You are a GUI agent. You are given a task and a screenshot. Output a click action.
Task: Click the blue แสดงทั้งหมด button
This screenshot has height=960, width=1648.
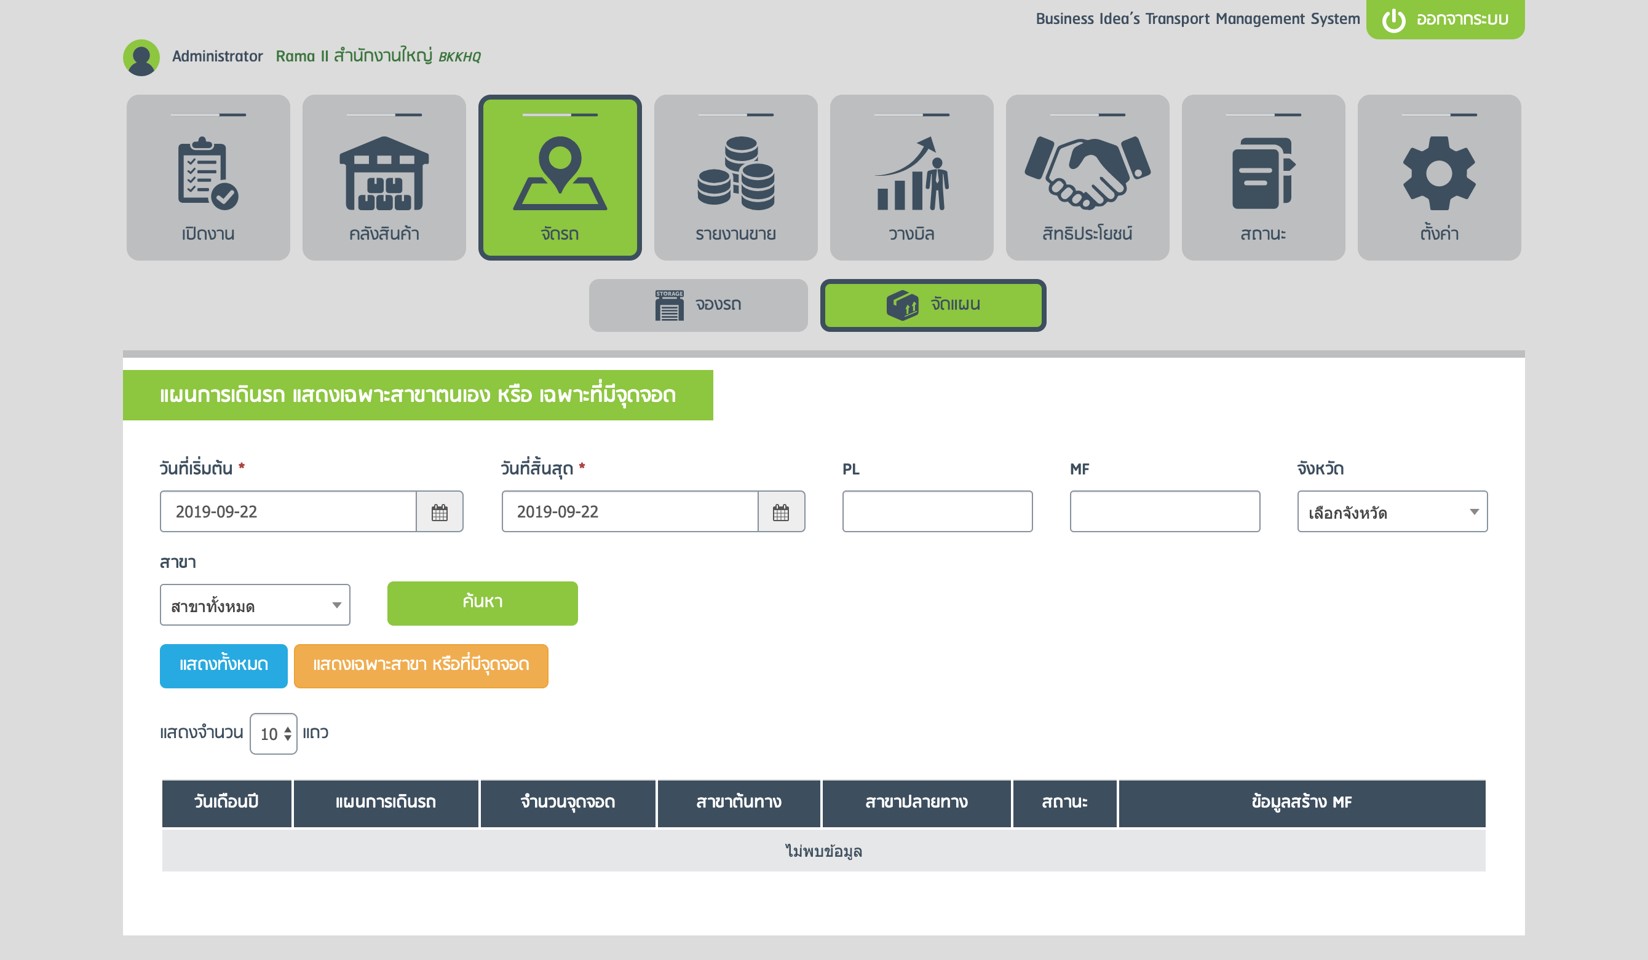[x=223, y=665]
